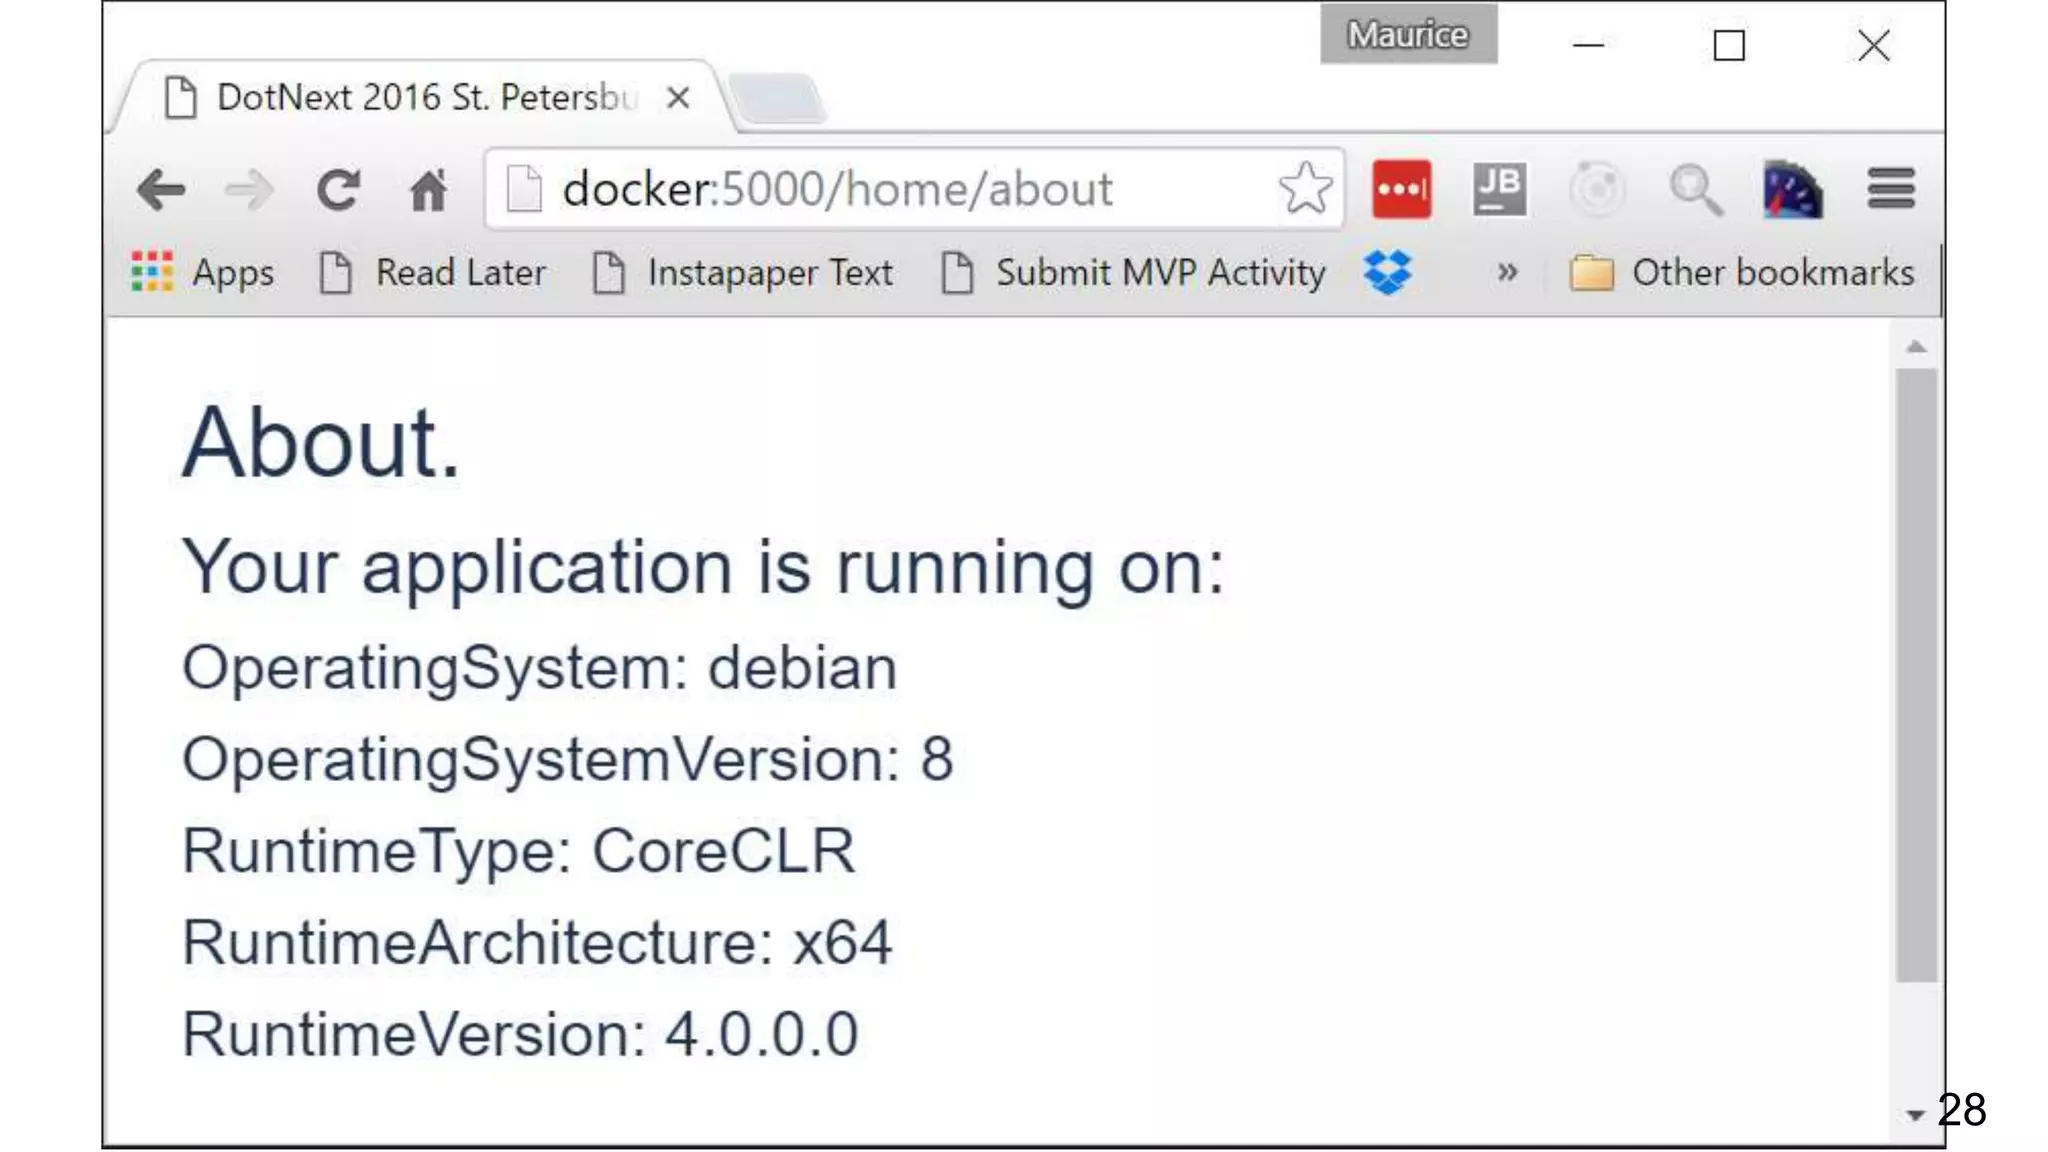Viewport: 2048px width, 1152px height.
Task: Click the magnifying glass extension icon
Action: point(1695,189)
